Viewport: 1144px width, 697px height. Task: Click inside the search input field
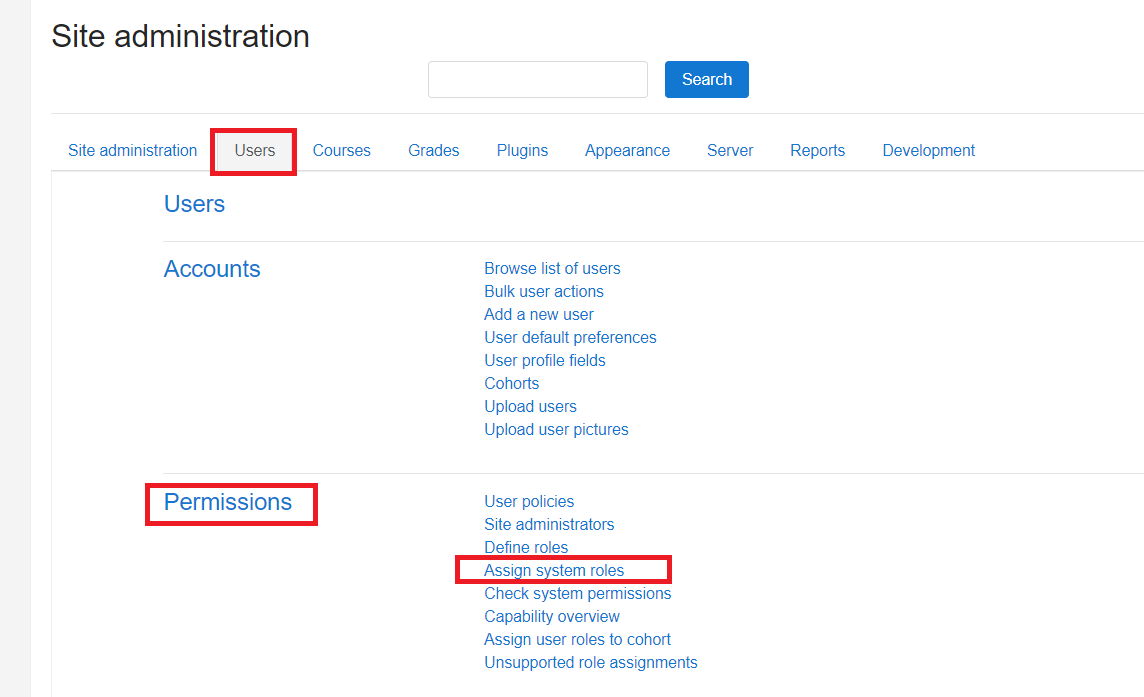click(x=537, y=79)
